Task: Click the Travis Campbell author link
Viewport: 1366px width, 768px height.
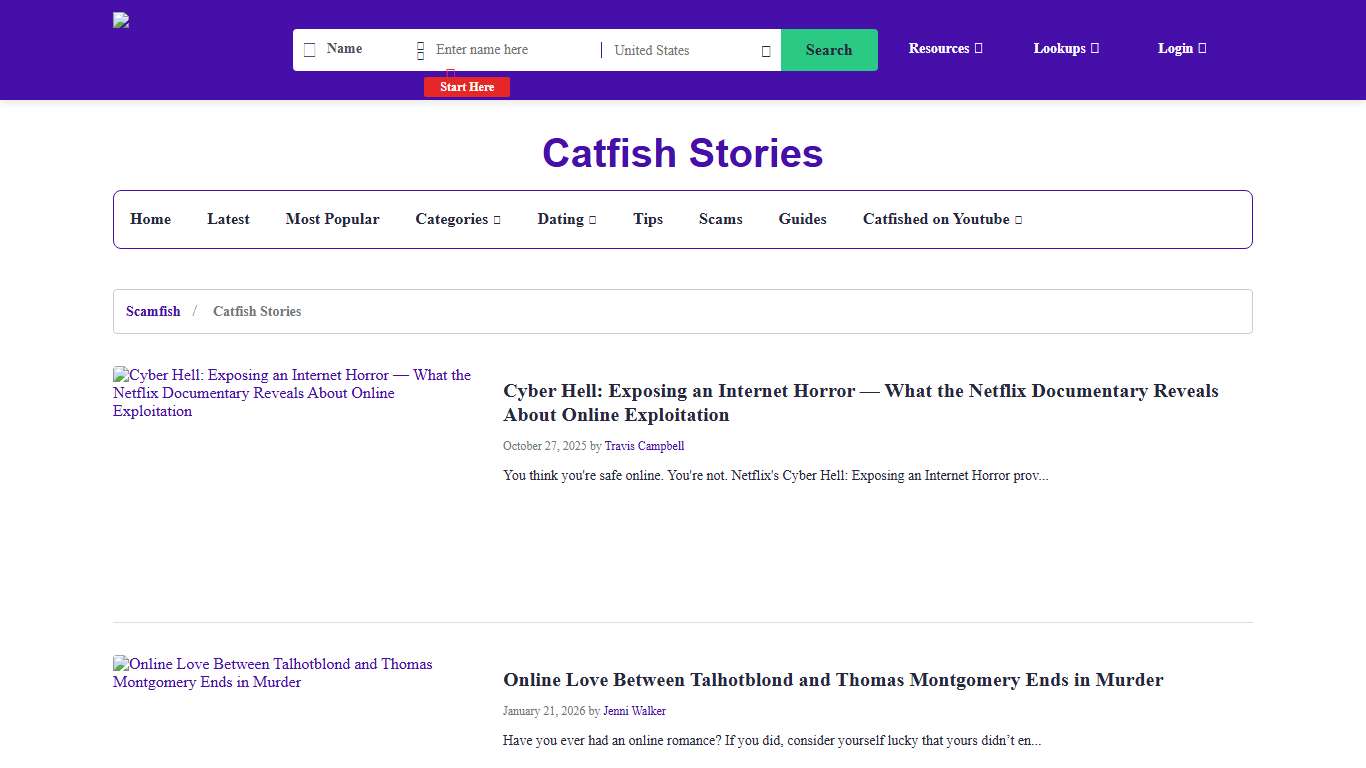Action: tap(644, 446)
